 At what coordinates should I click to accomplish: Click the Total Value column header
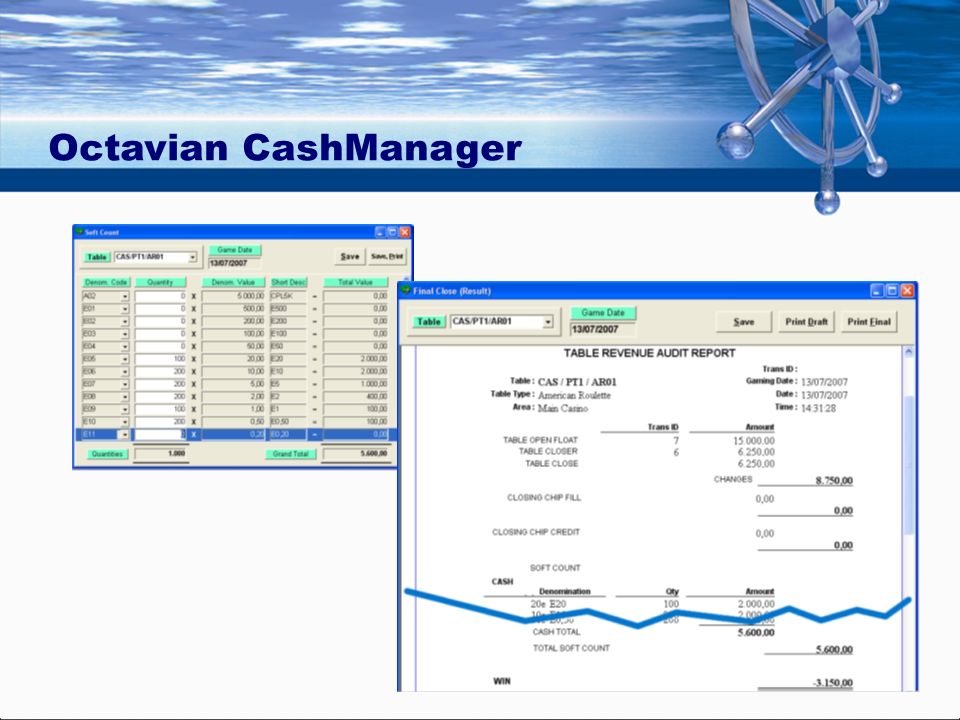356,282
